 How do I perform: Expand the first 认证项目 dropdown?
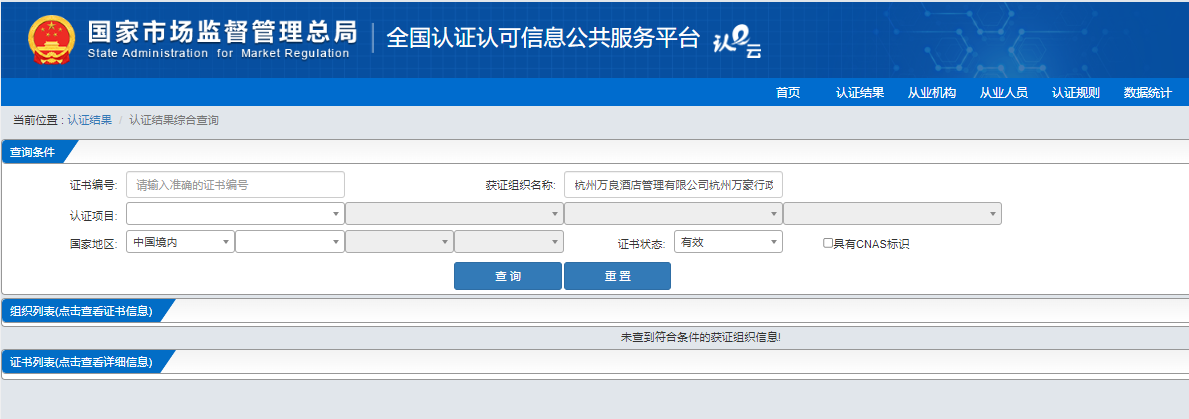[x=236, y=214]
